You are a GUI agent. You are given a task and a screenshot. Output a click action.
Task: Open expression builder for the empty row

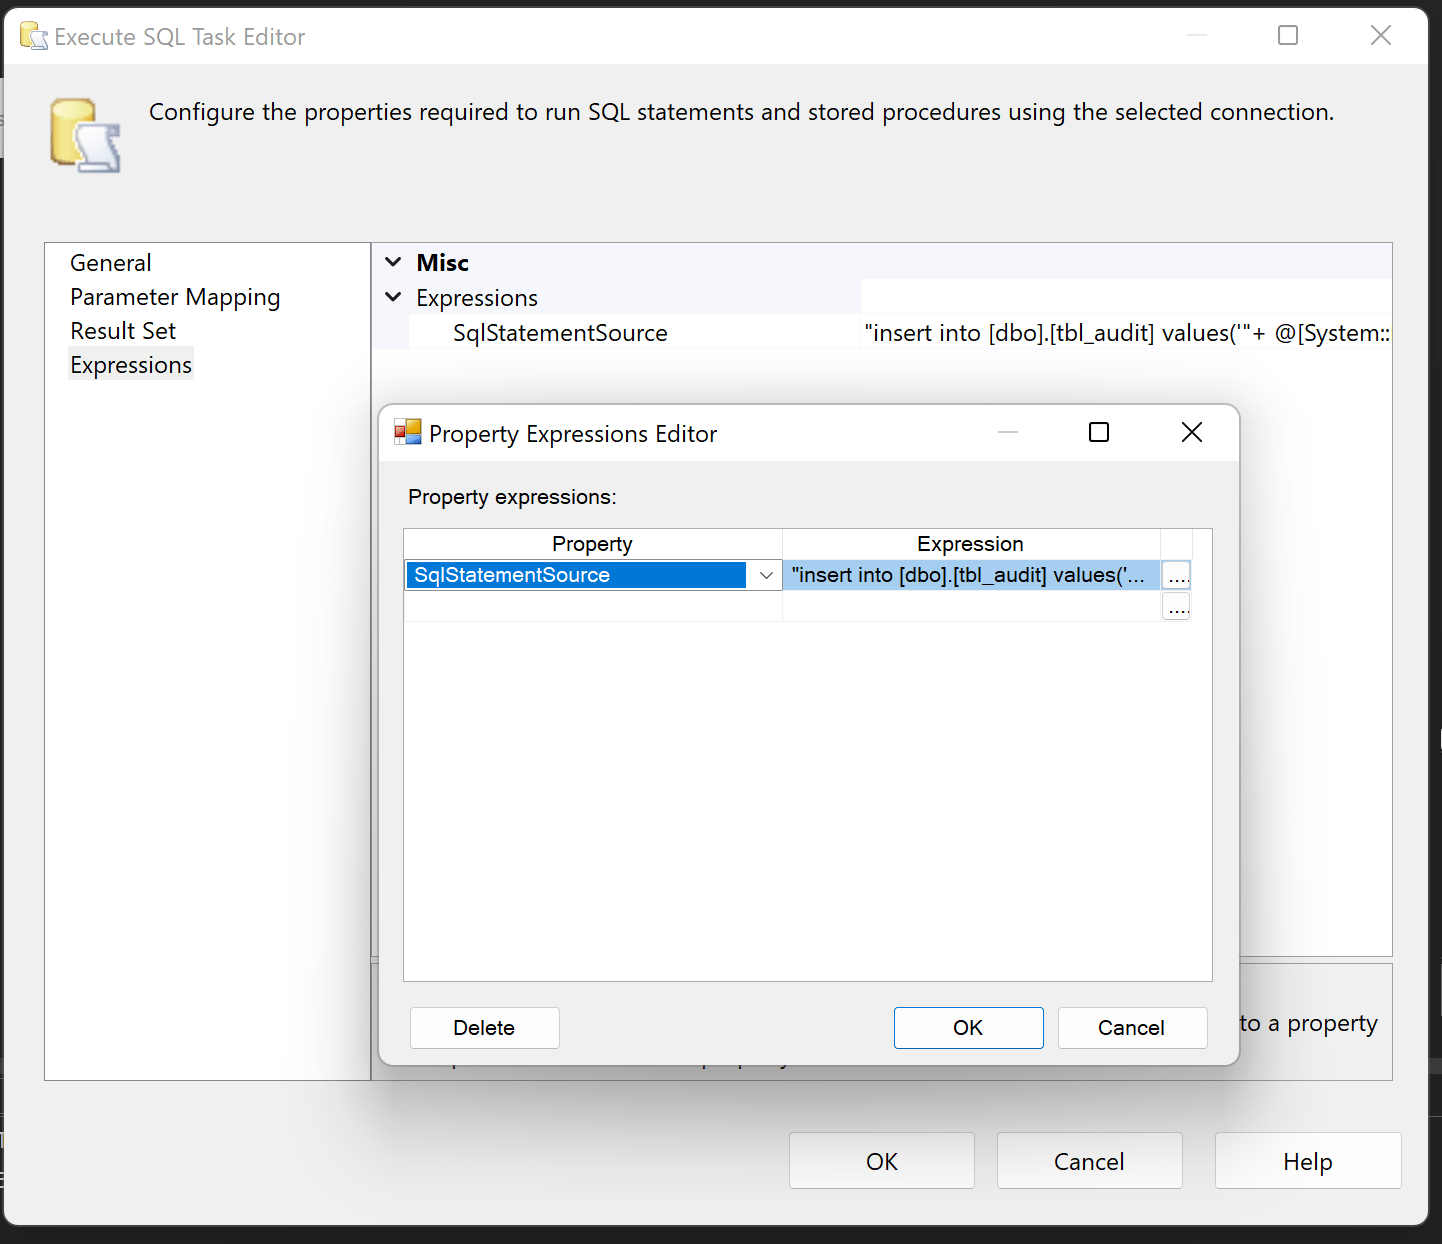1177,607
